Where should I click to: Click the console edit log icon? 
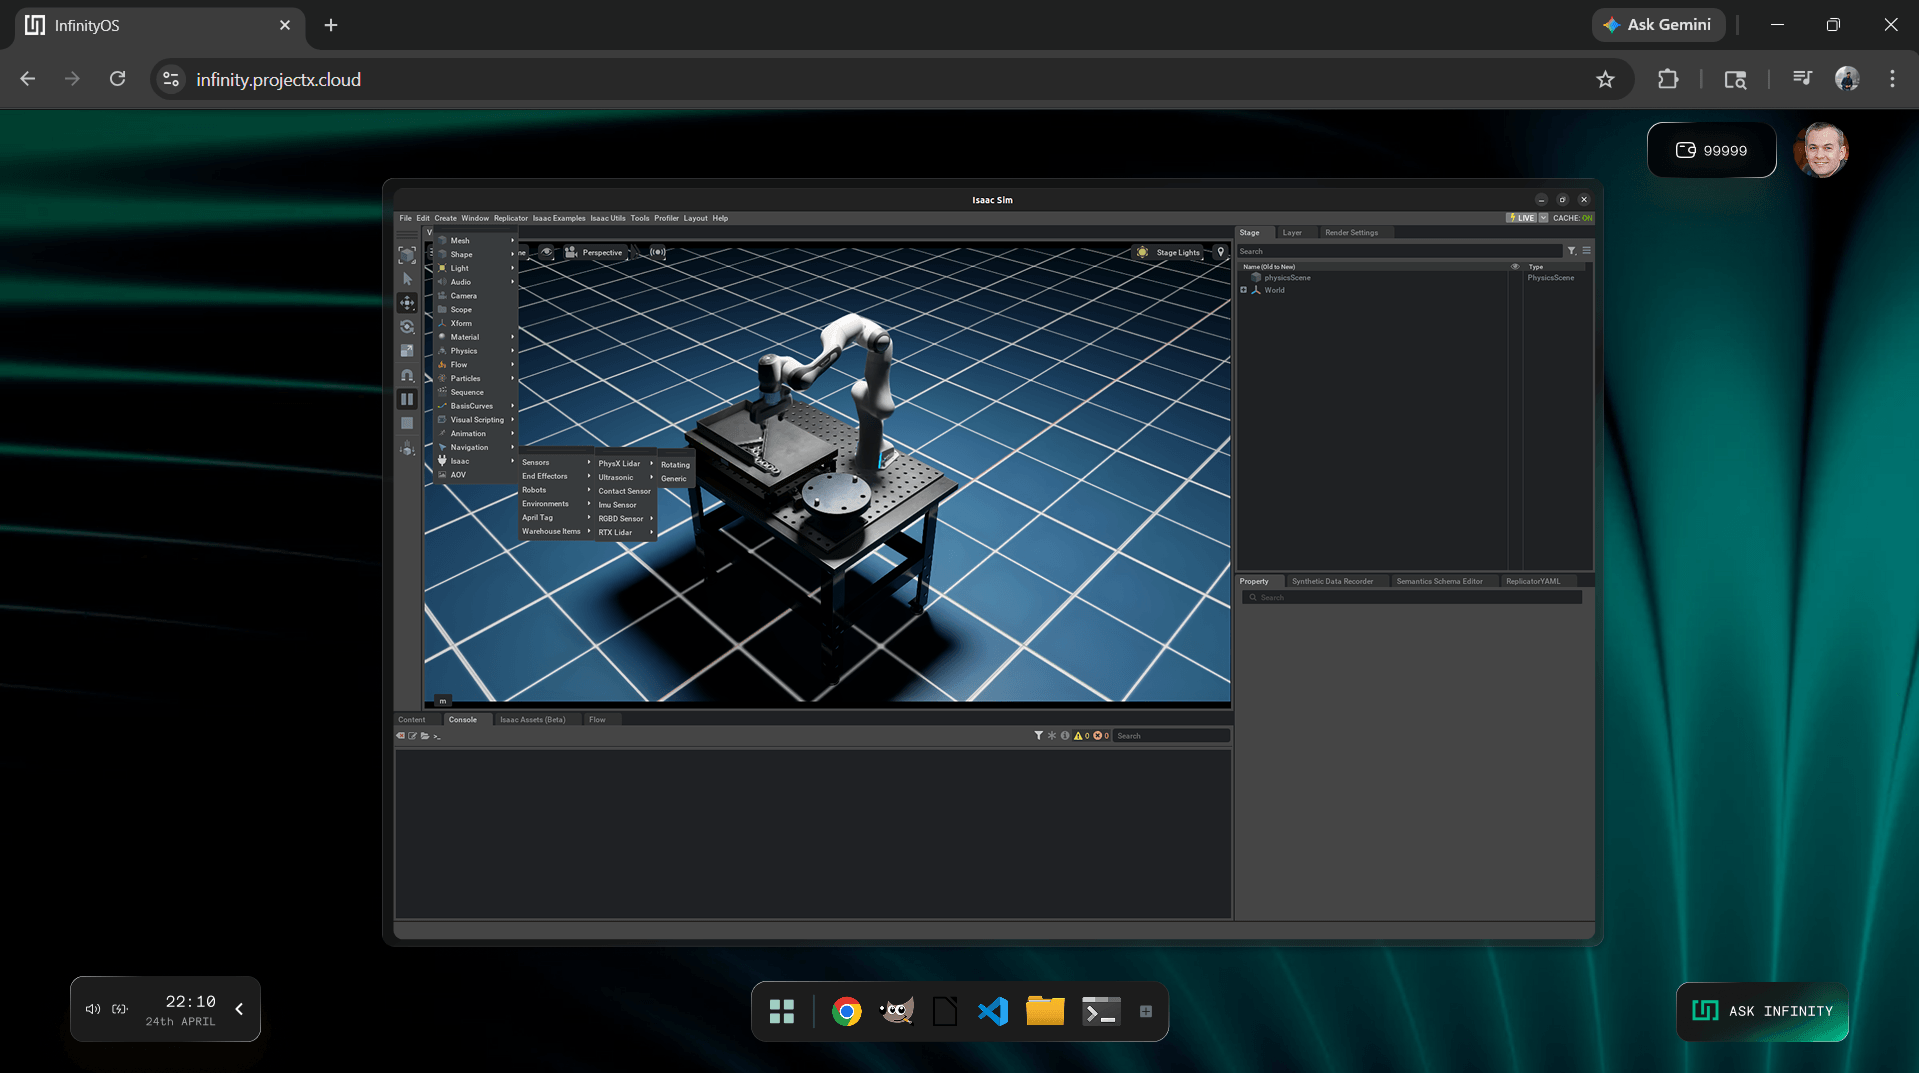pos(413,736)
